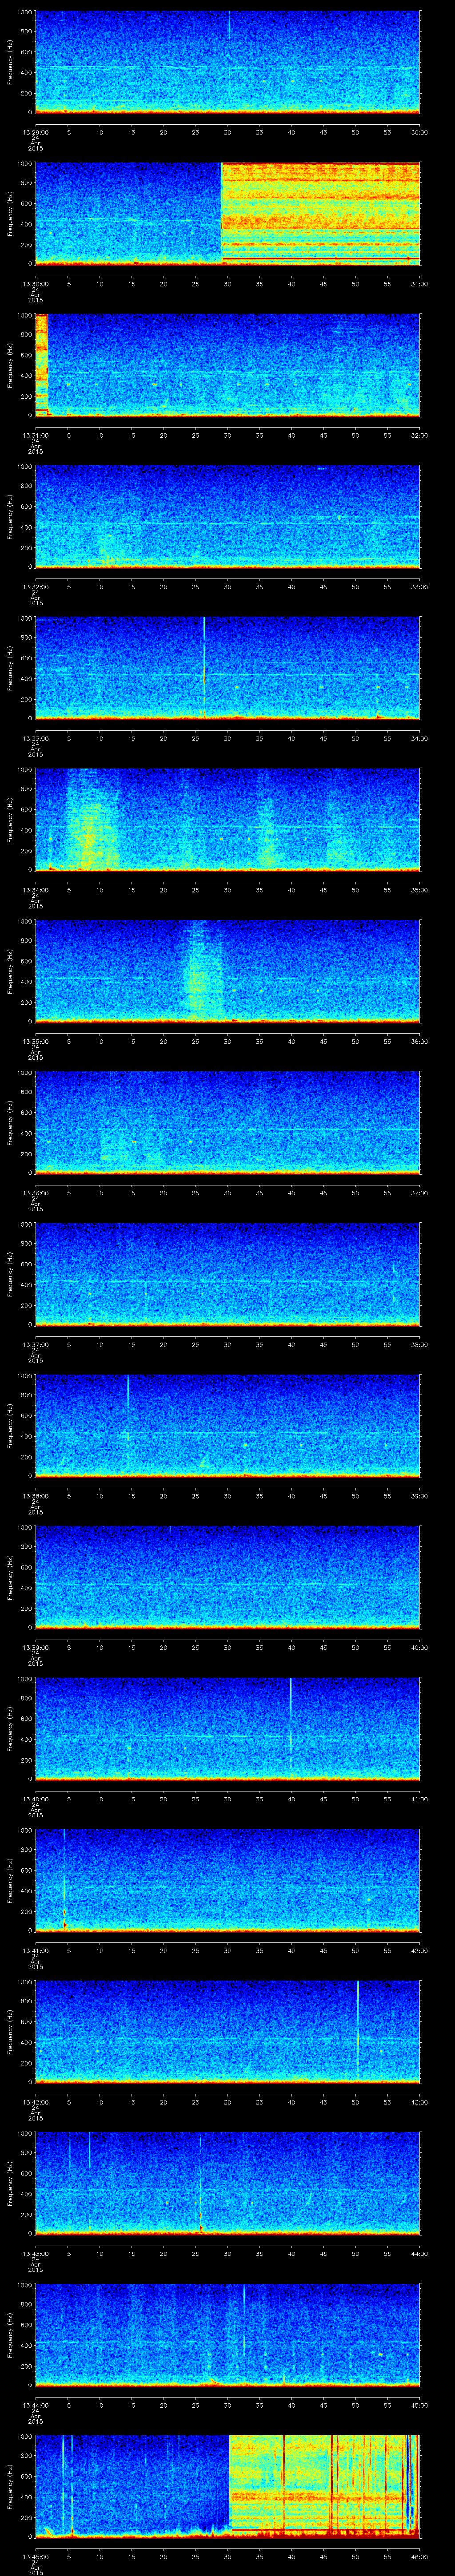The image size is (455, 2576).
Task: Click the 13:34:00 start time label
Action: pos(35,890)
